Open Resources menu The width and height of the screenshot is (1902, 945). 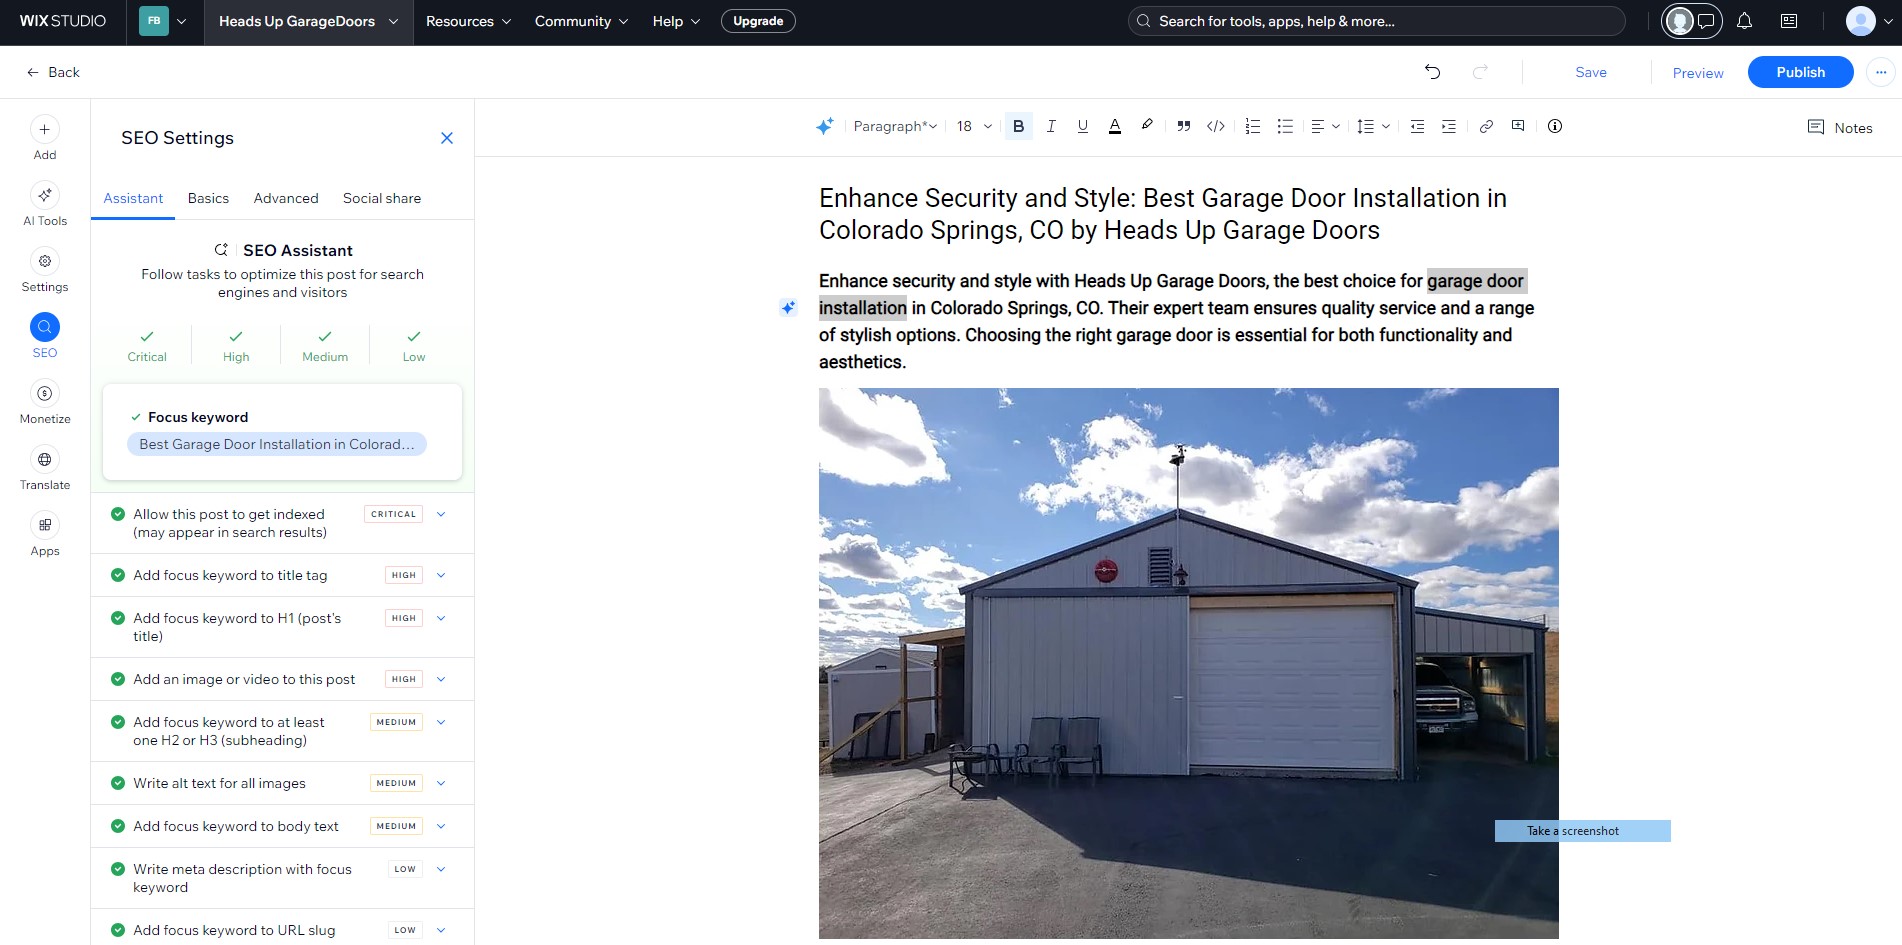[x=468, y=21]
